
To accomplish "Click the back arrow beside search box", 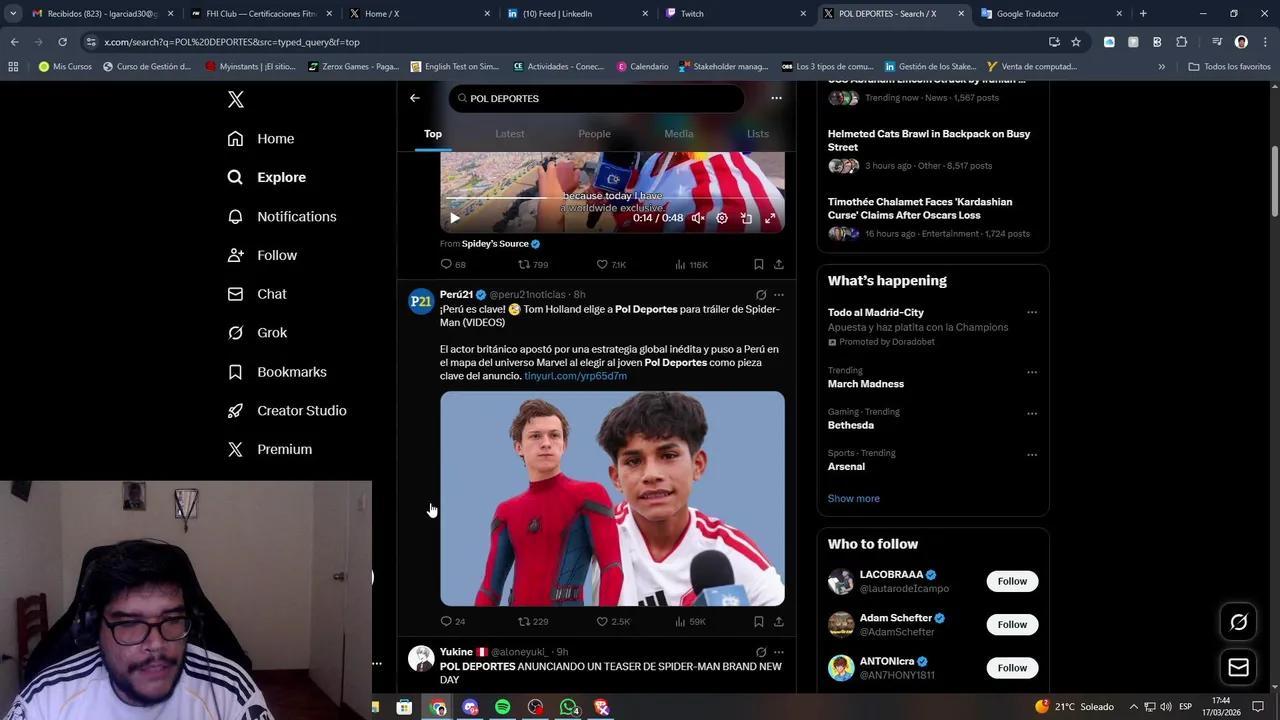I will pyautogui.click(x=415, y=98).
